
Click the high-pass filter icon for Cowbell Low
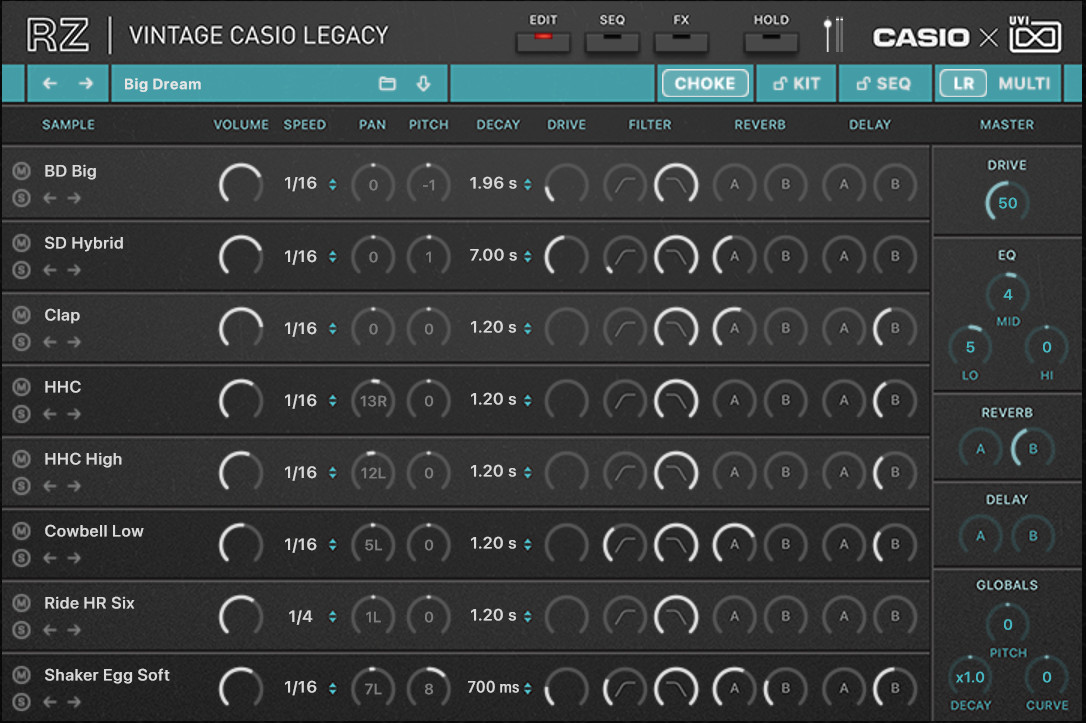tap(624, 544)
